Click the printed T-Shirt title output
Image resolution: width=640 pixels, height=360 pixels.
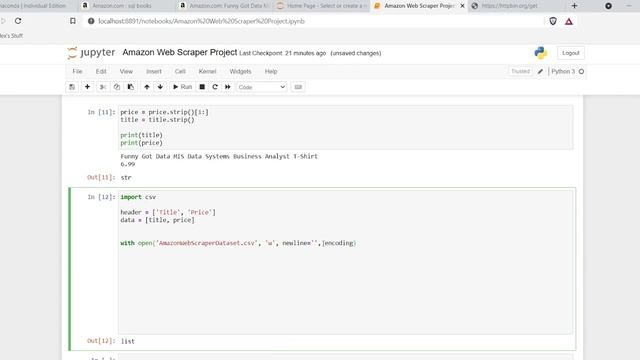click(219, 156)
